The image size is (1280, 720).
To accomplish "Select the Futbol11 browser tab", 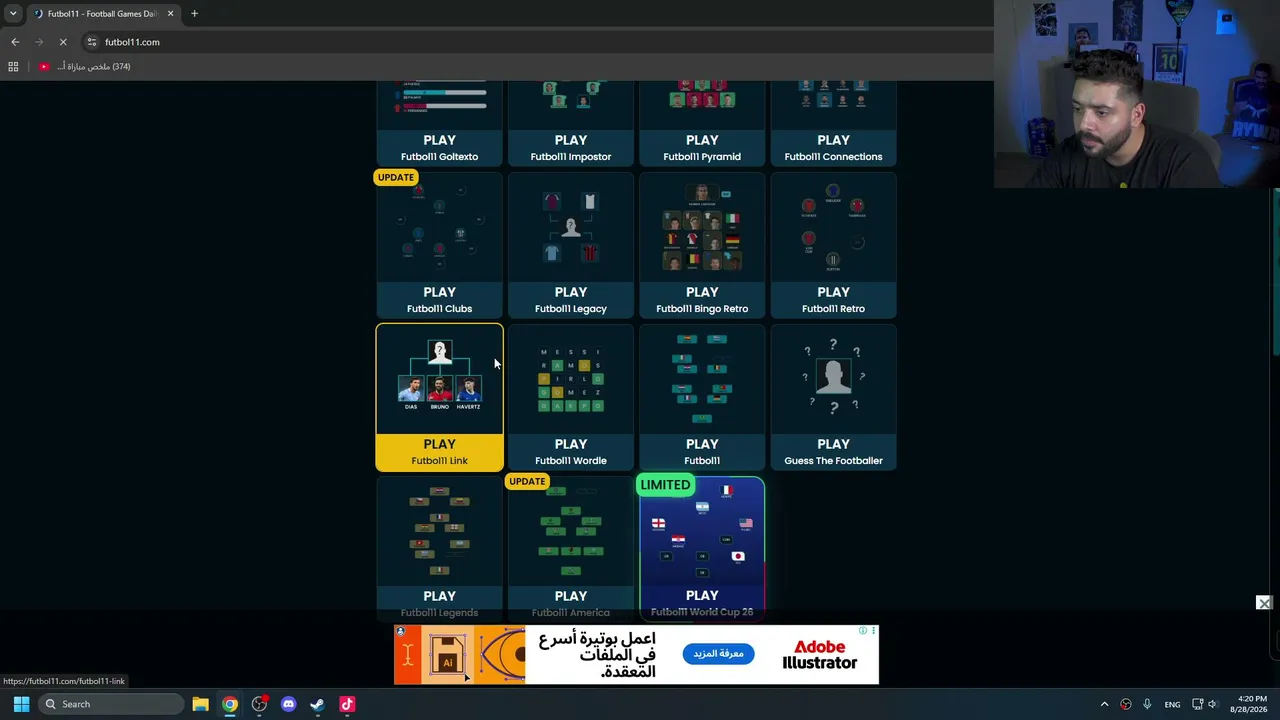I will tap(103, 14).
